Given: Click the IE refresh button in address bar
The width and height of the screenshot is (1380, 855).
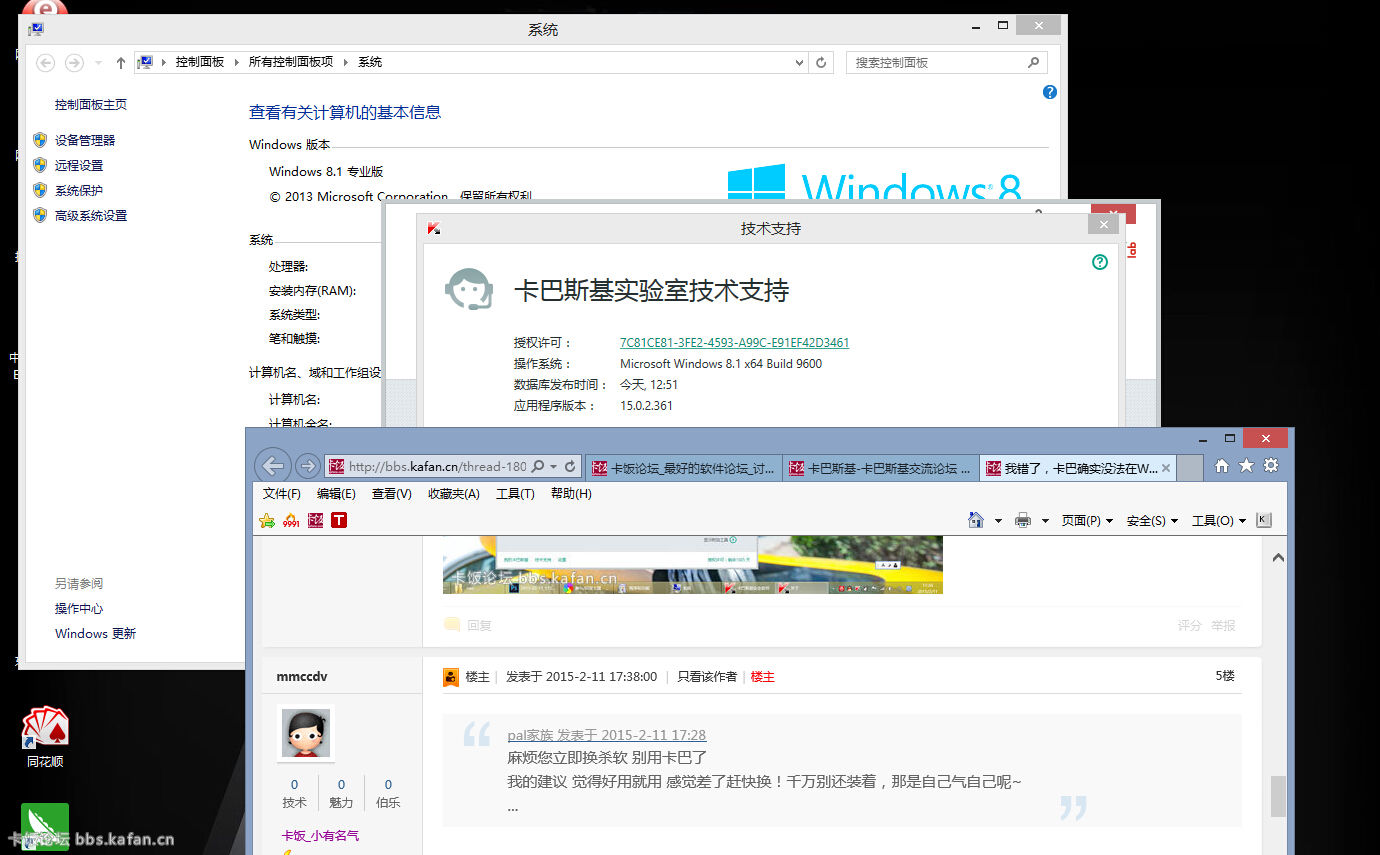Looking at the screenshot, I should point(570,466).
